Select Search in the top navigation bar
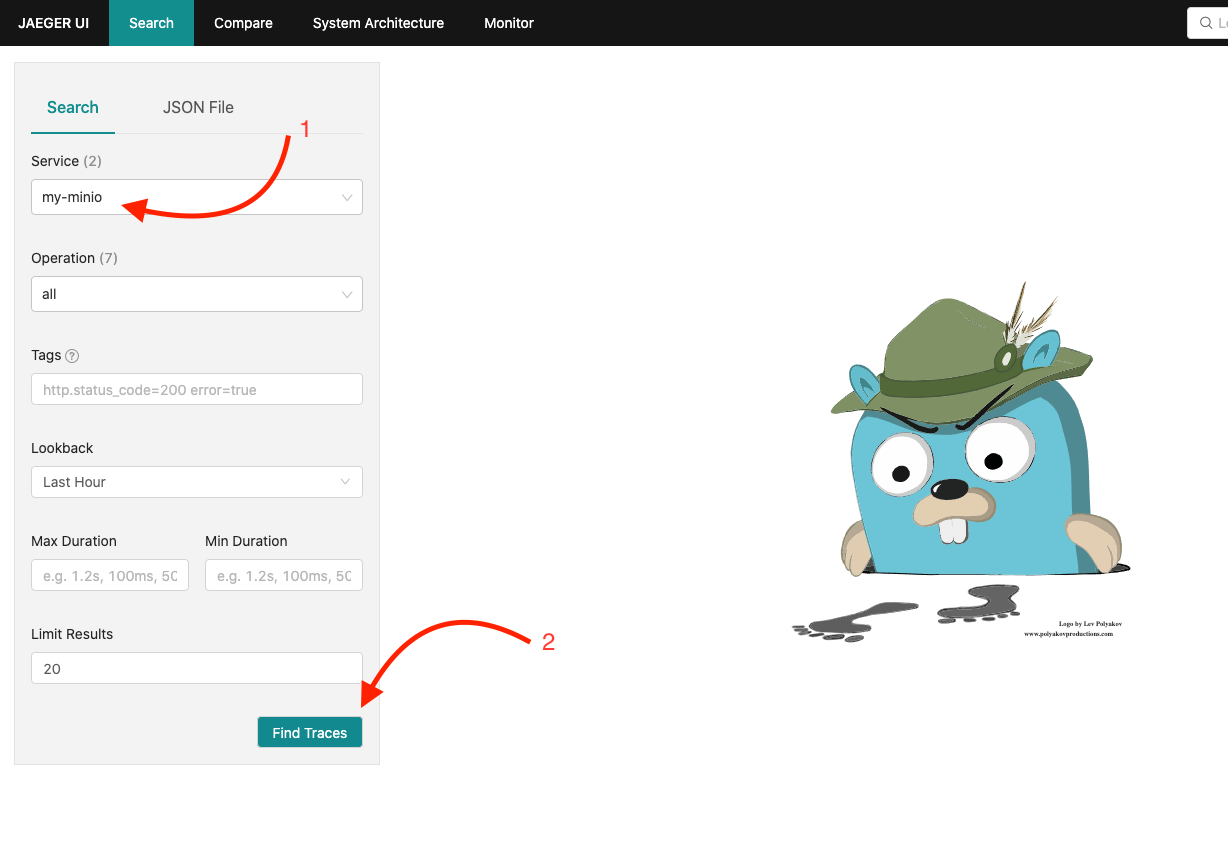 [x=151, y=22]
